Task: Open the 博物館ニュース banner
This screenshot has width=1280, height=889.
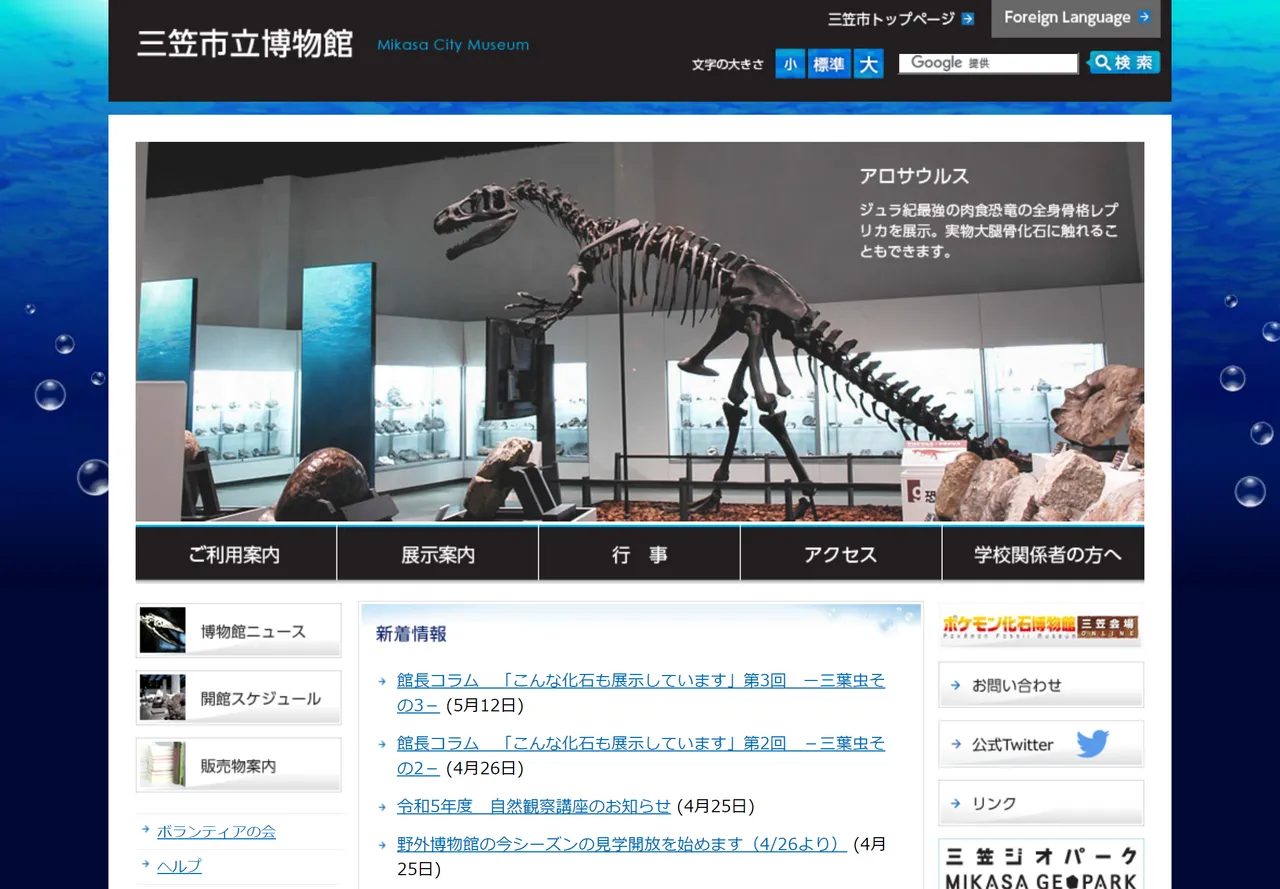Action: [x=239, y=630]
